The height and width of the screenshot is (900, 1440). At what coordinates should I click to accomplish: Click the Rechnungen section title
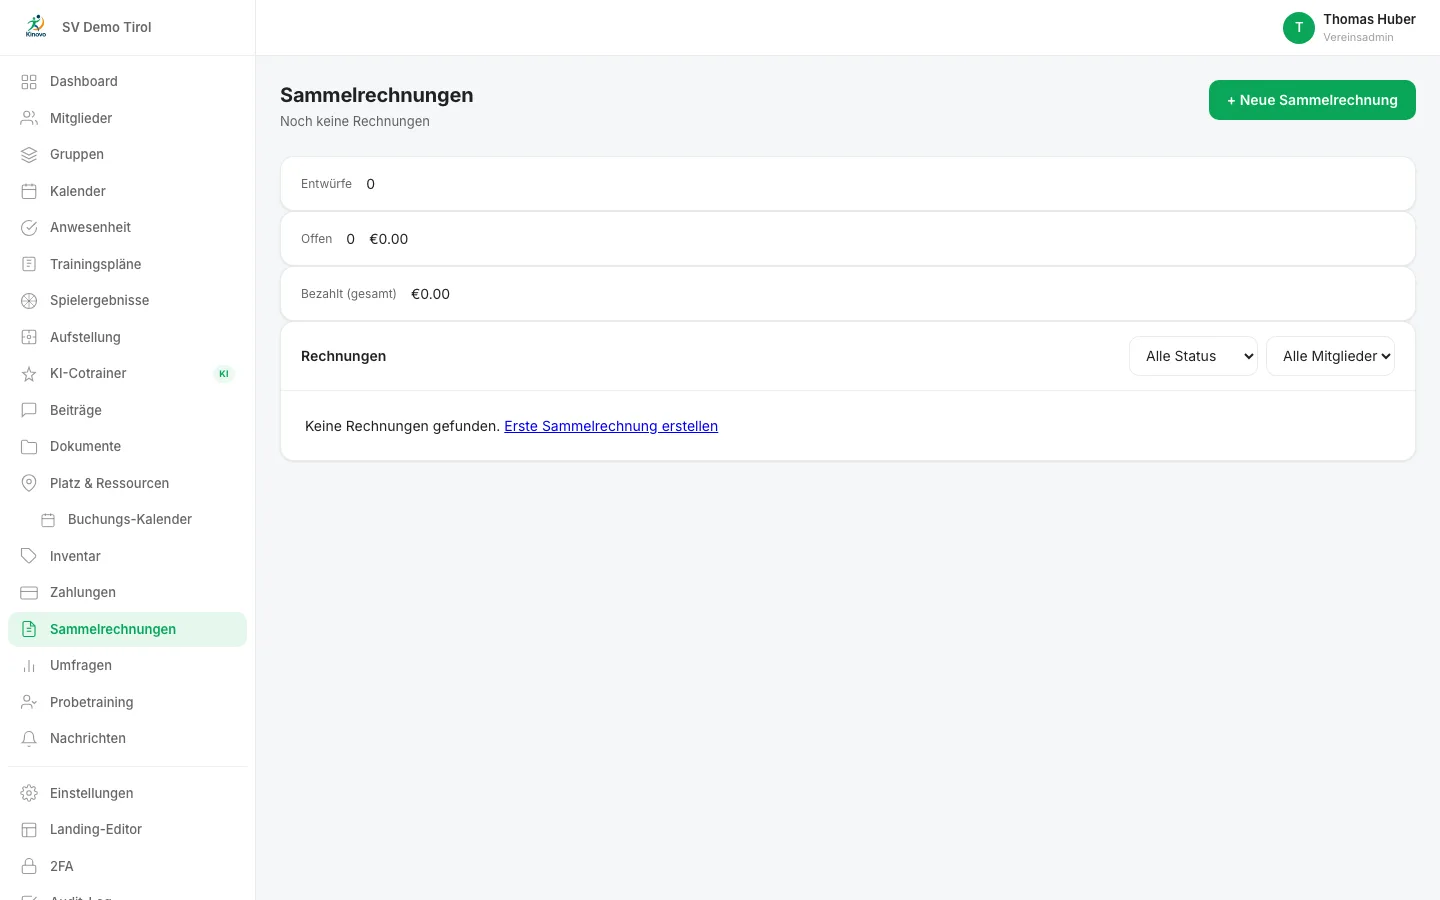coord(343,356)
